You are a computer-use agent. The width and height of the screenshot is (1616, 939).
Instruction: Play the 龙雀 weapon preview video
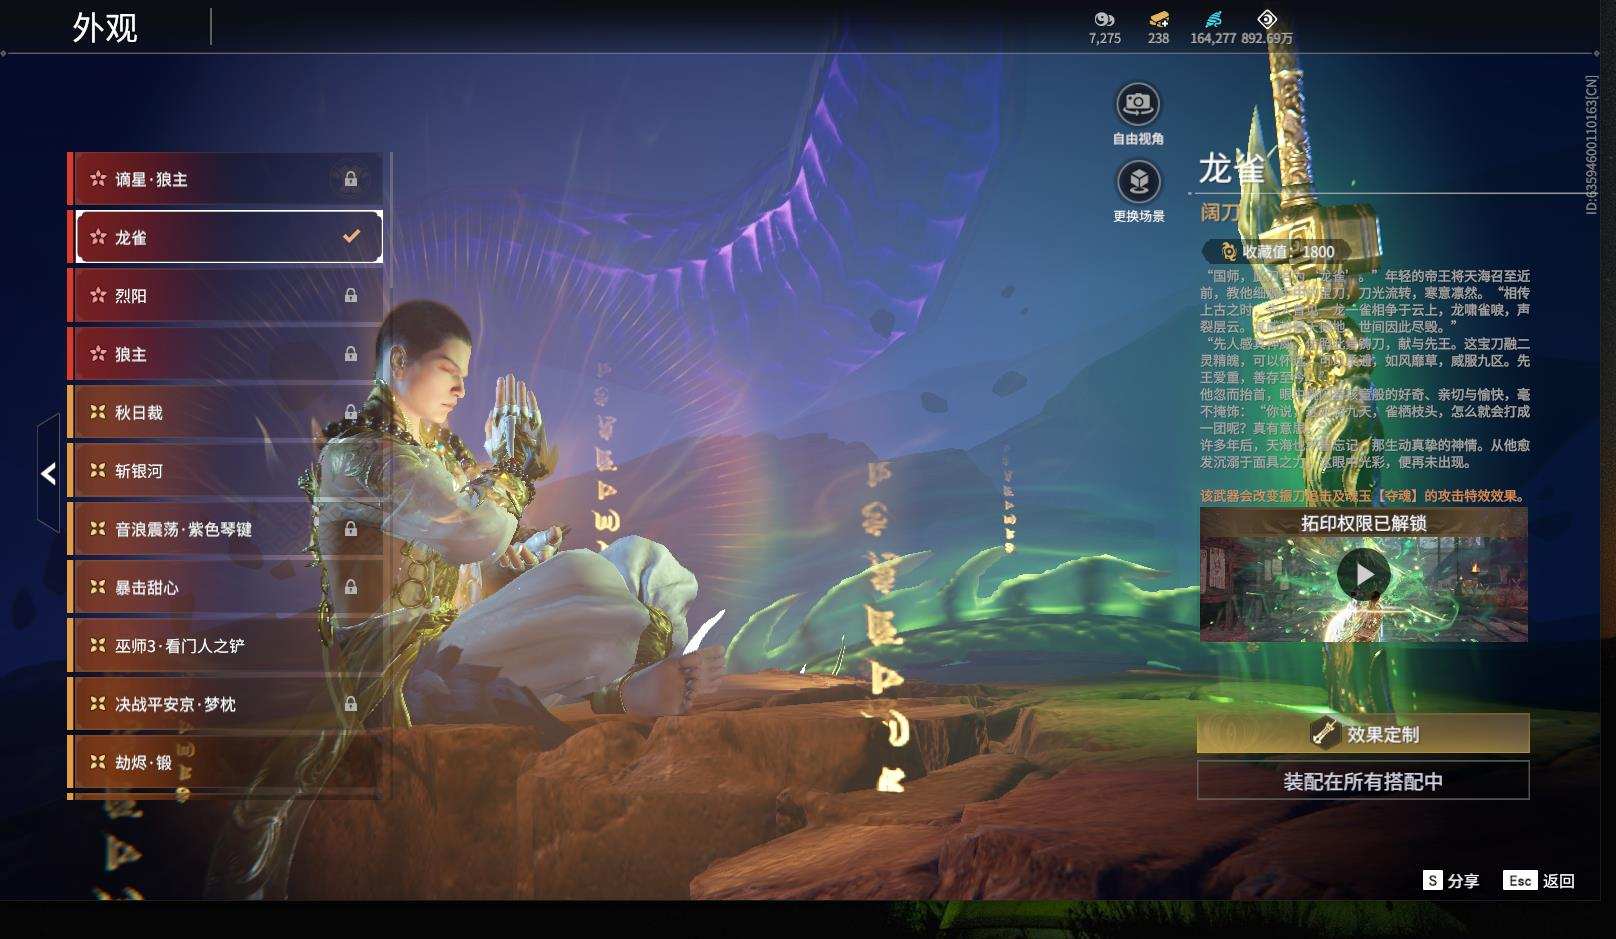coord(1363,574)
